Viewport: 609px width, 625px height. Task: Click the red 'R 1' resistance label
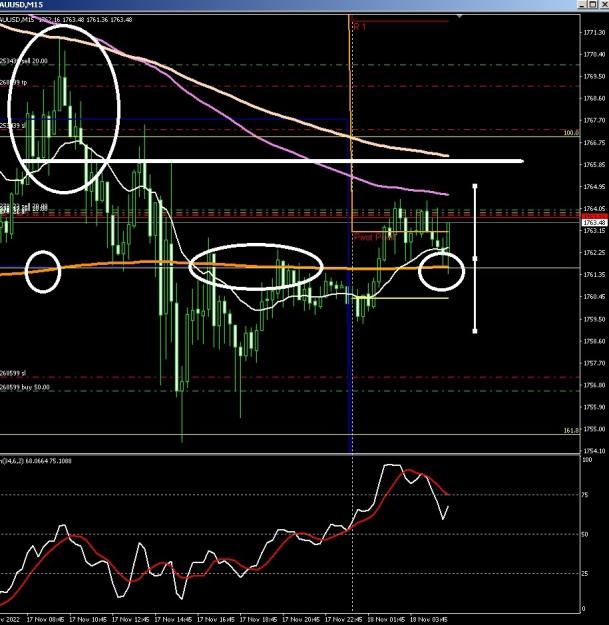[x=359, y=26]
